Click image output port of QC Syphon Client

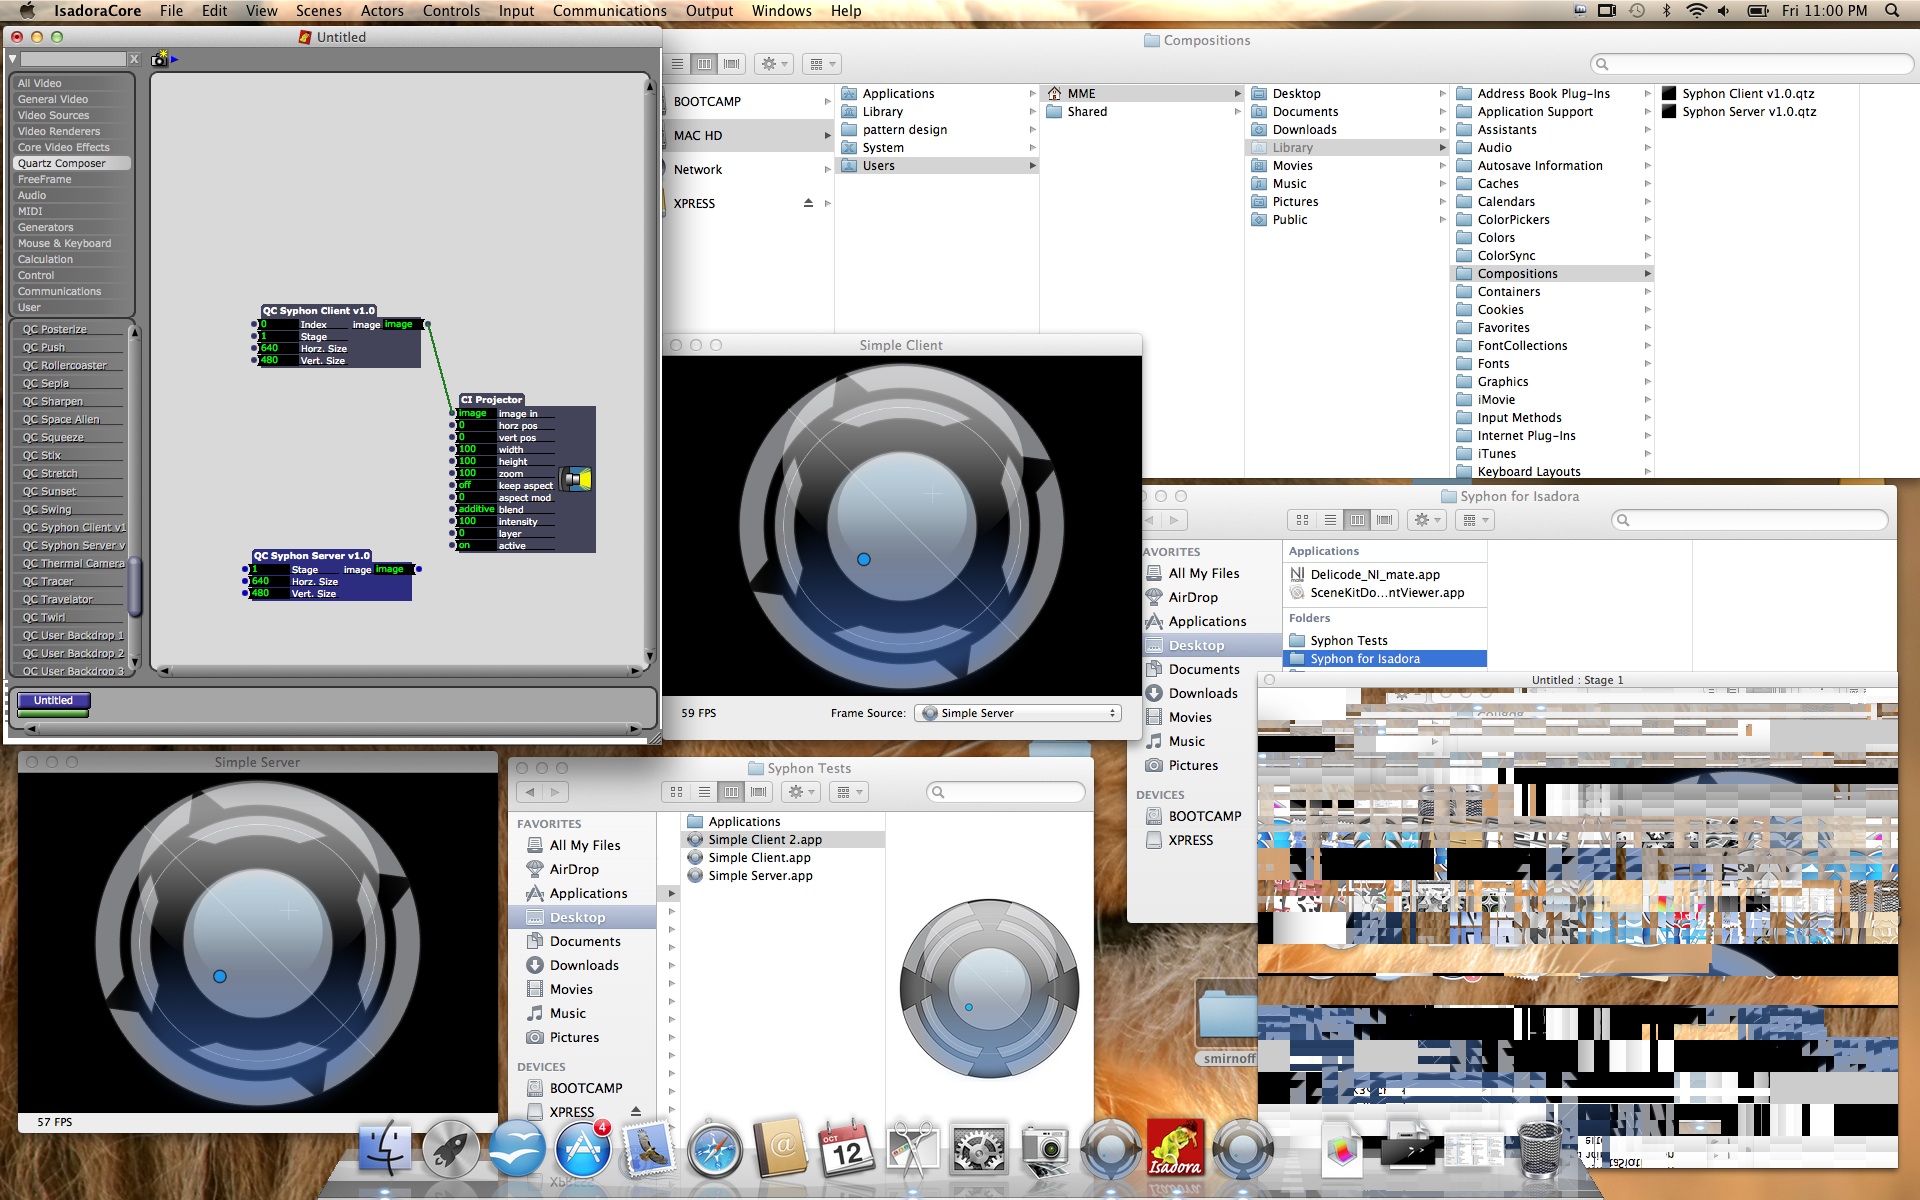[428, 324]
